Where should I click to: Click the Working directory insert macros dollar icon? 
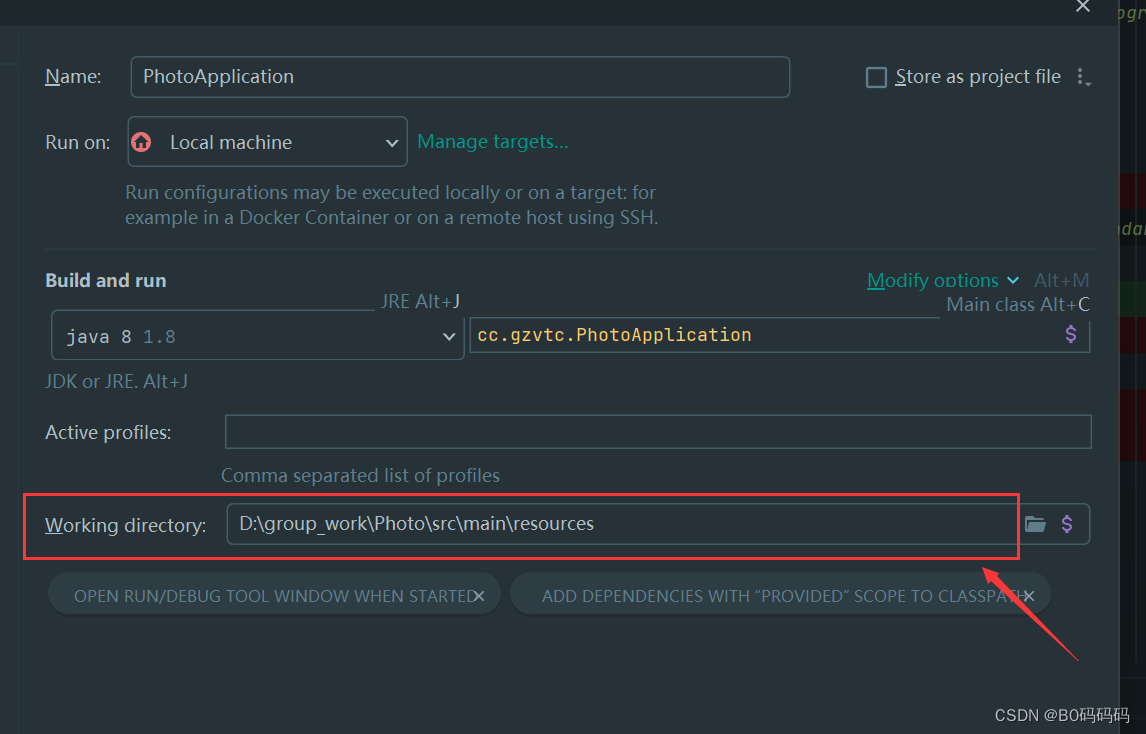tap(1067, 524)
